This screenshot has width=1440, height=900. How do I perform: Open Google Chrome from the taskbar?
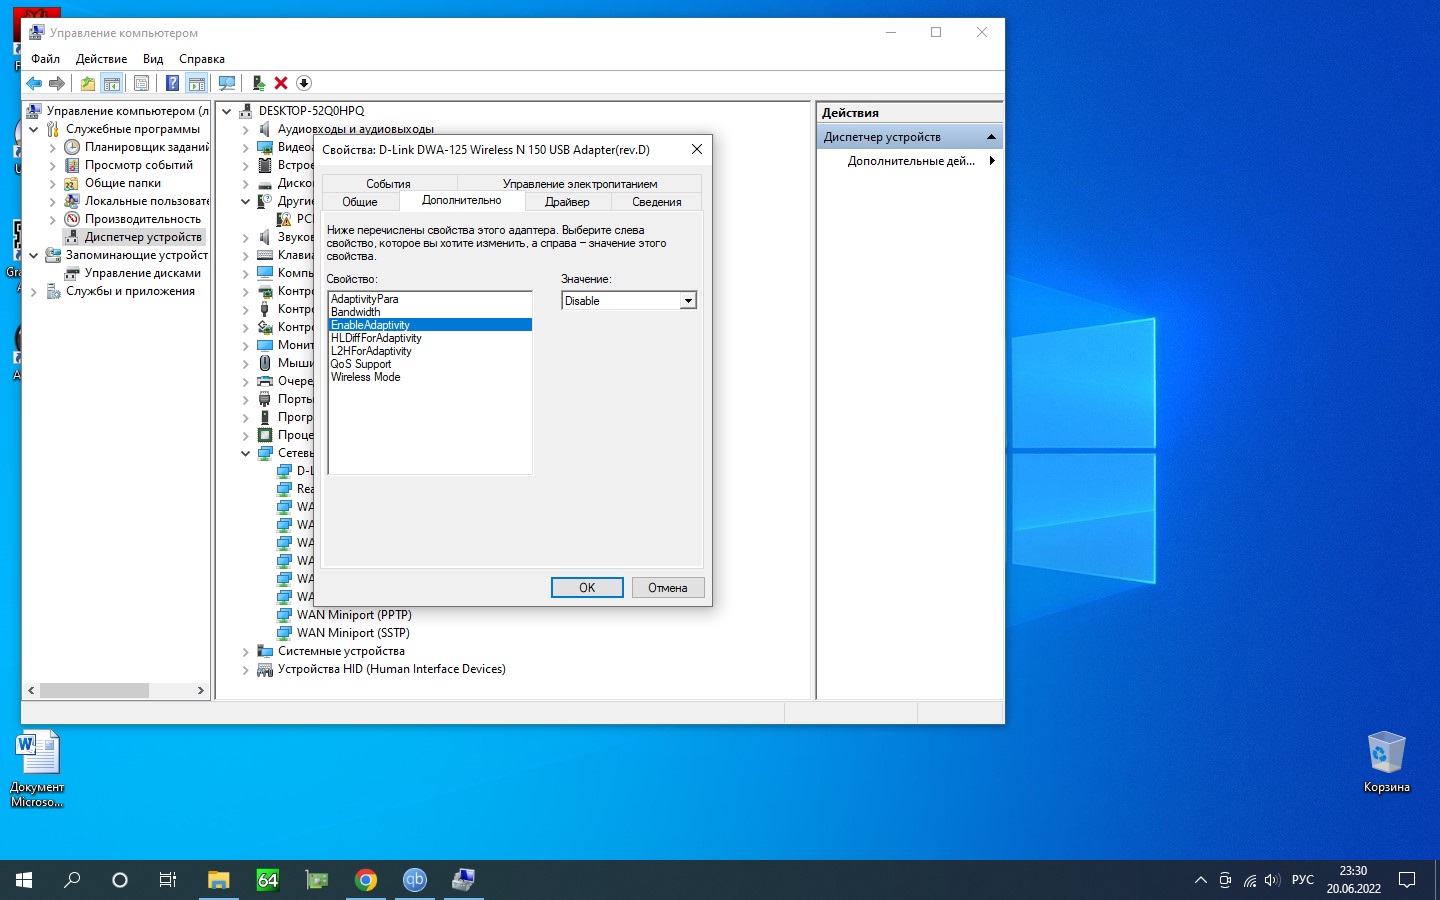(366, 880)
